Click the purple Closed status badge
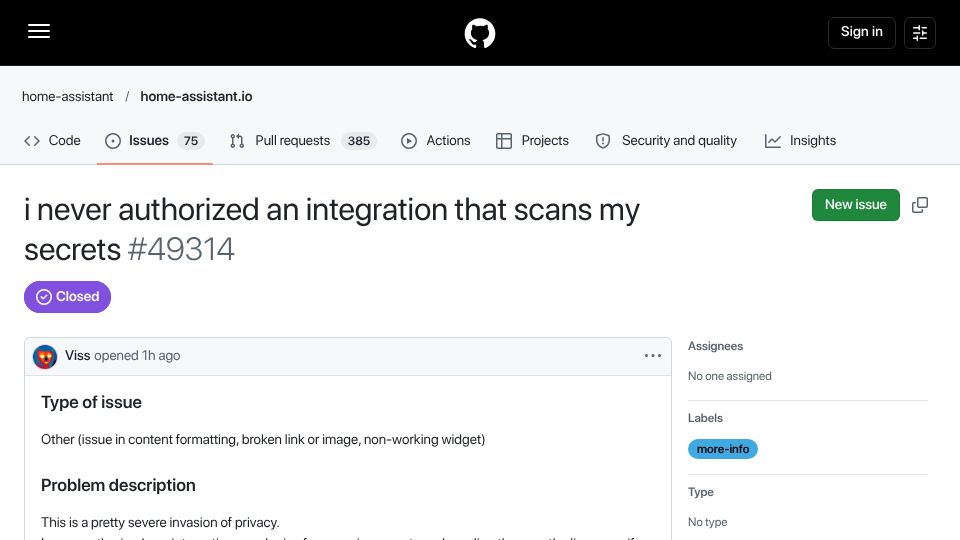 [x=67, y=297]
